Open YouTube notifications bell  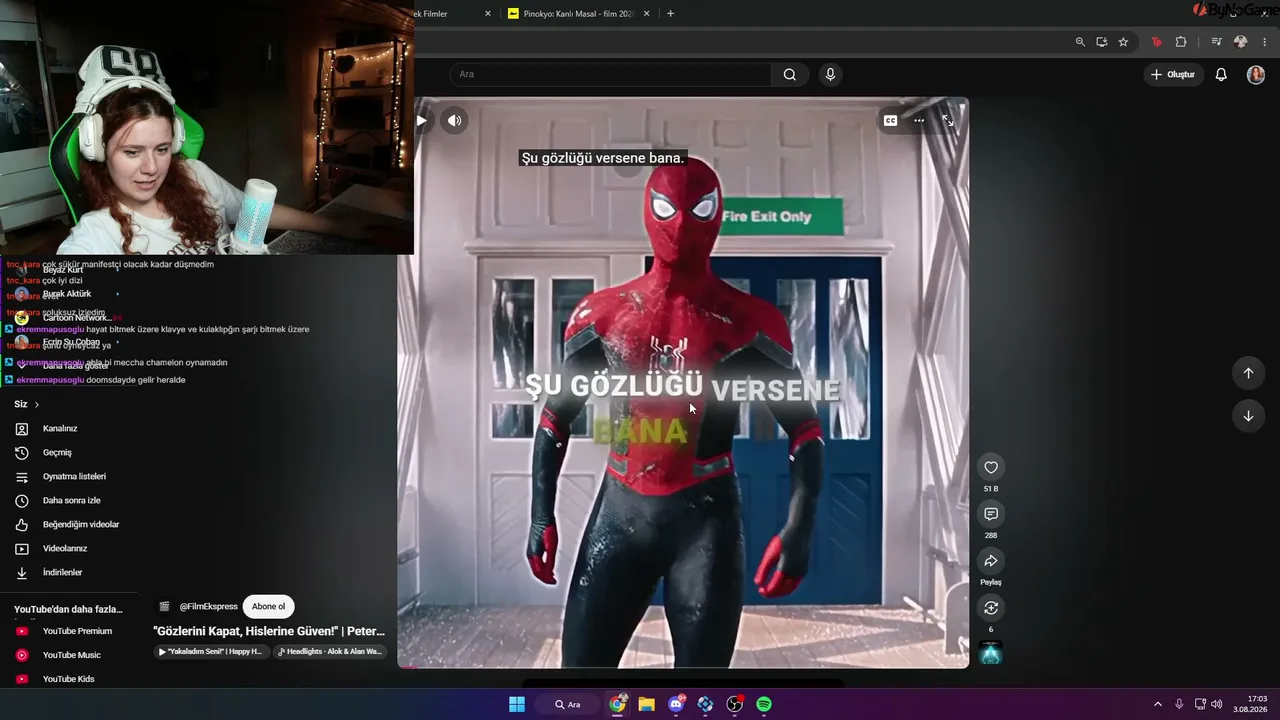1221,74
